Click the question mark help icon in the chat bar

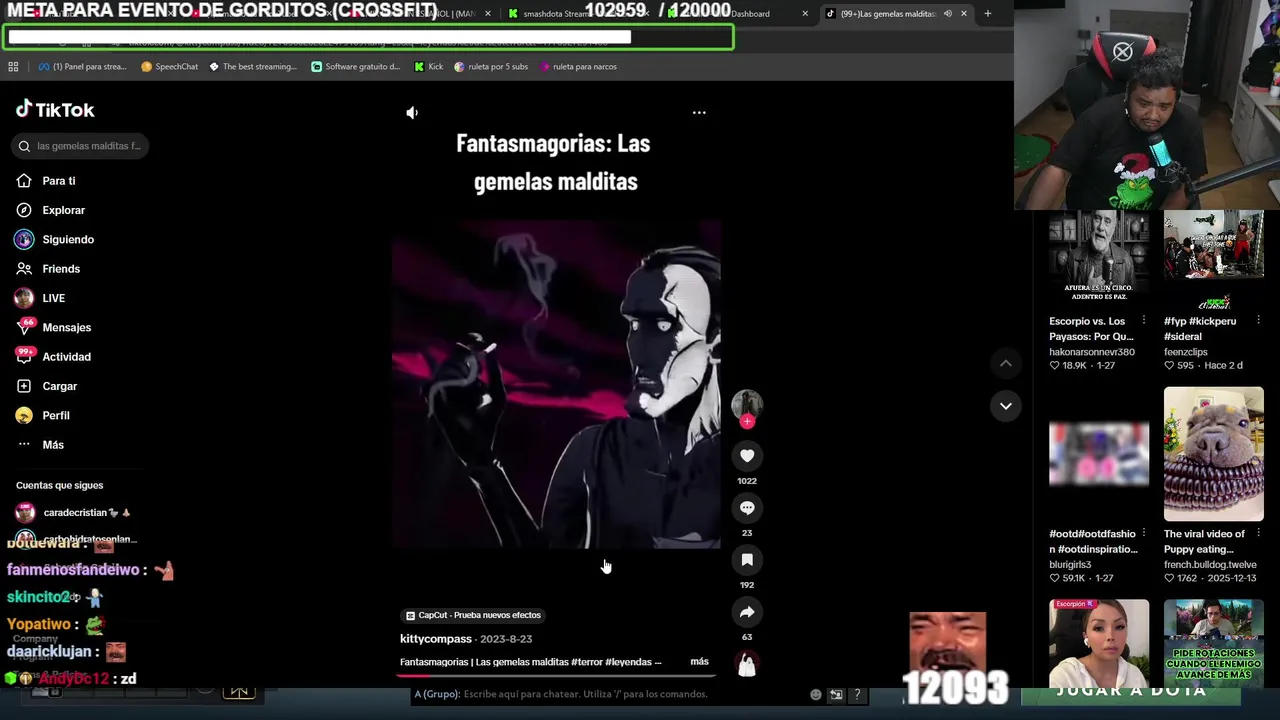pyautogui.click(x=857, y=695)
